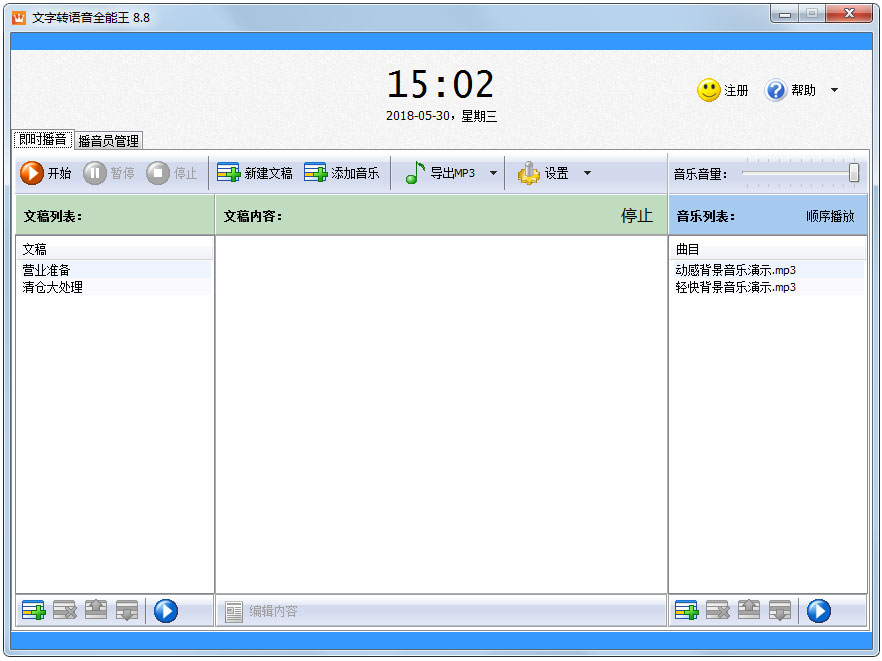
Task: Move script down with the script list's down icon
Action: [x=127, y=610]
